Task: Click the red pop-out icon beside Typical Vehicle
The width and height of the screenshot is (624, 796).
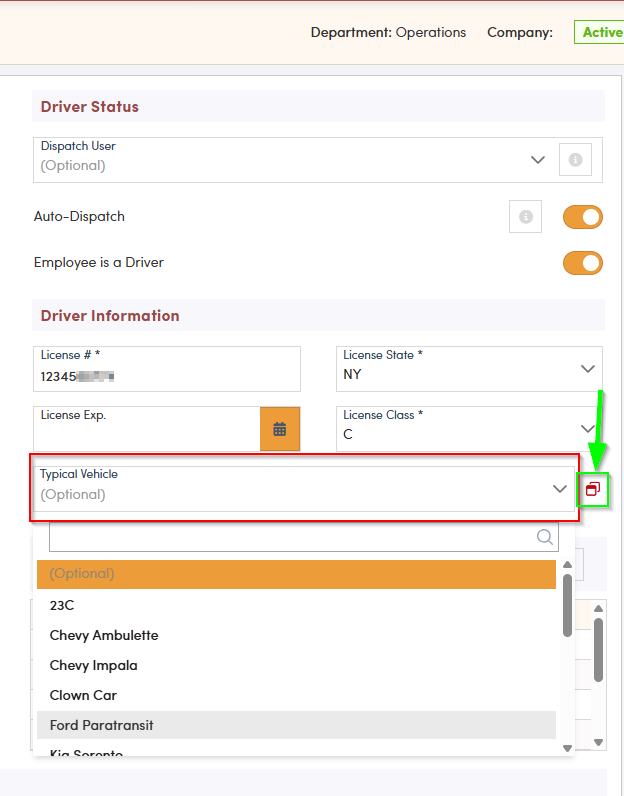Action: tap(593, 489)
